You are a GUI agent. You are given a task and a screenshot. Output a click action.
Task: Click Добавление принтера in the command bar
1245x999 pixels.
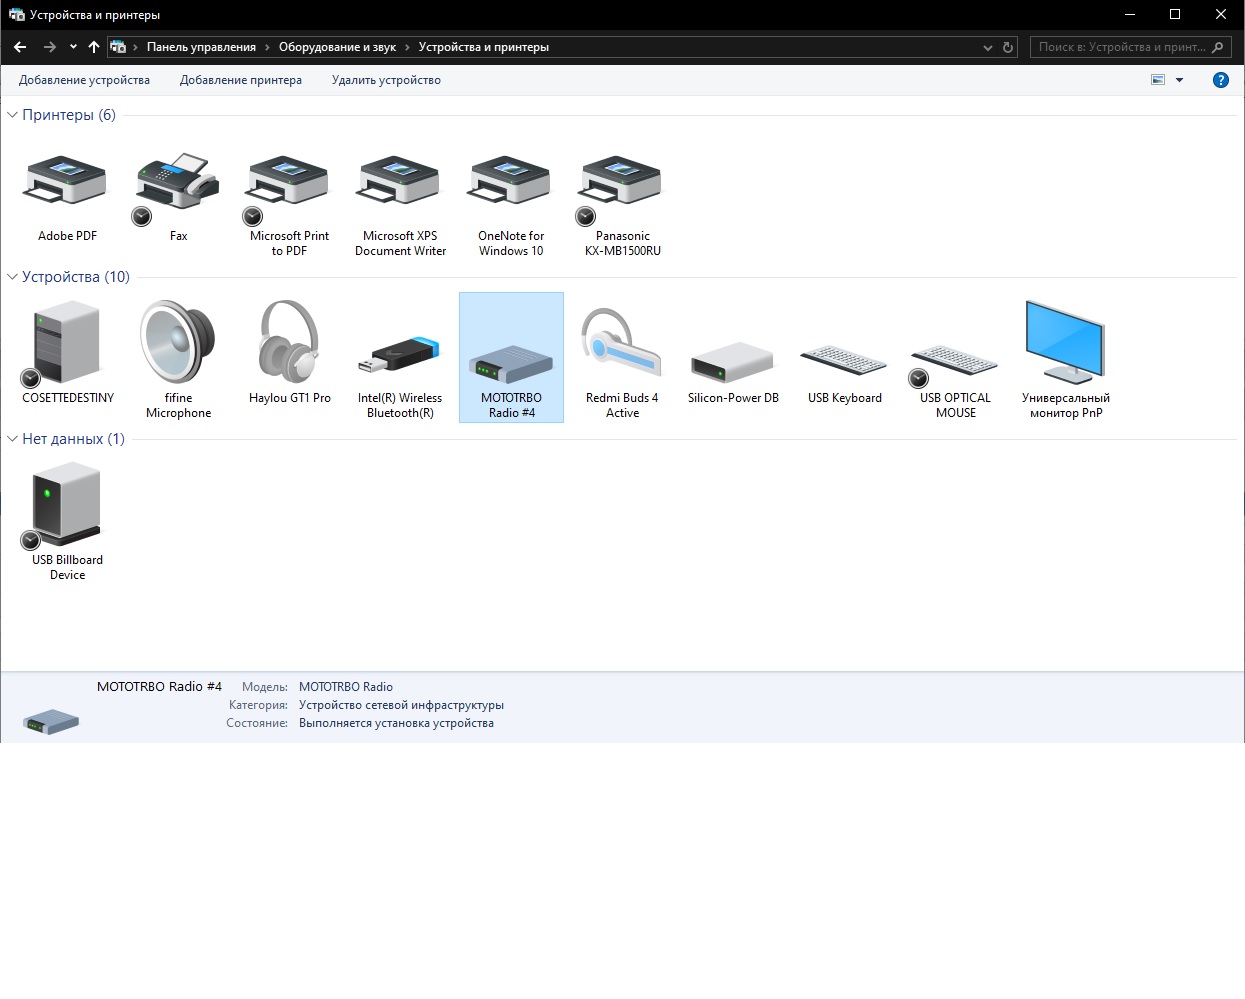point(240,80)
